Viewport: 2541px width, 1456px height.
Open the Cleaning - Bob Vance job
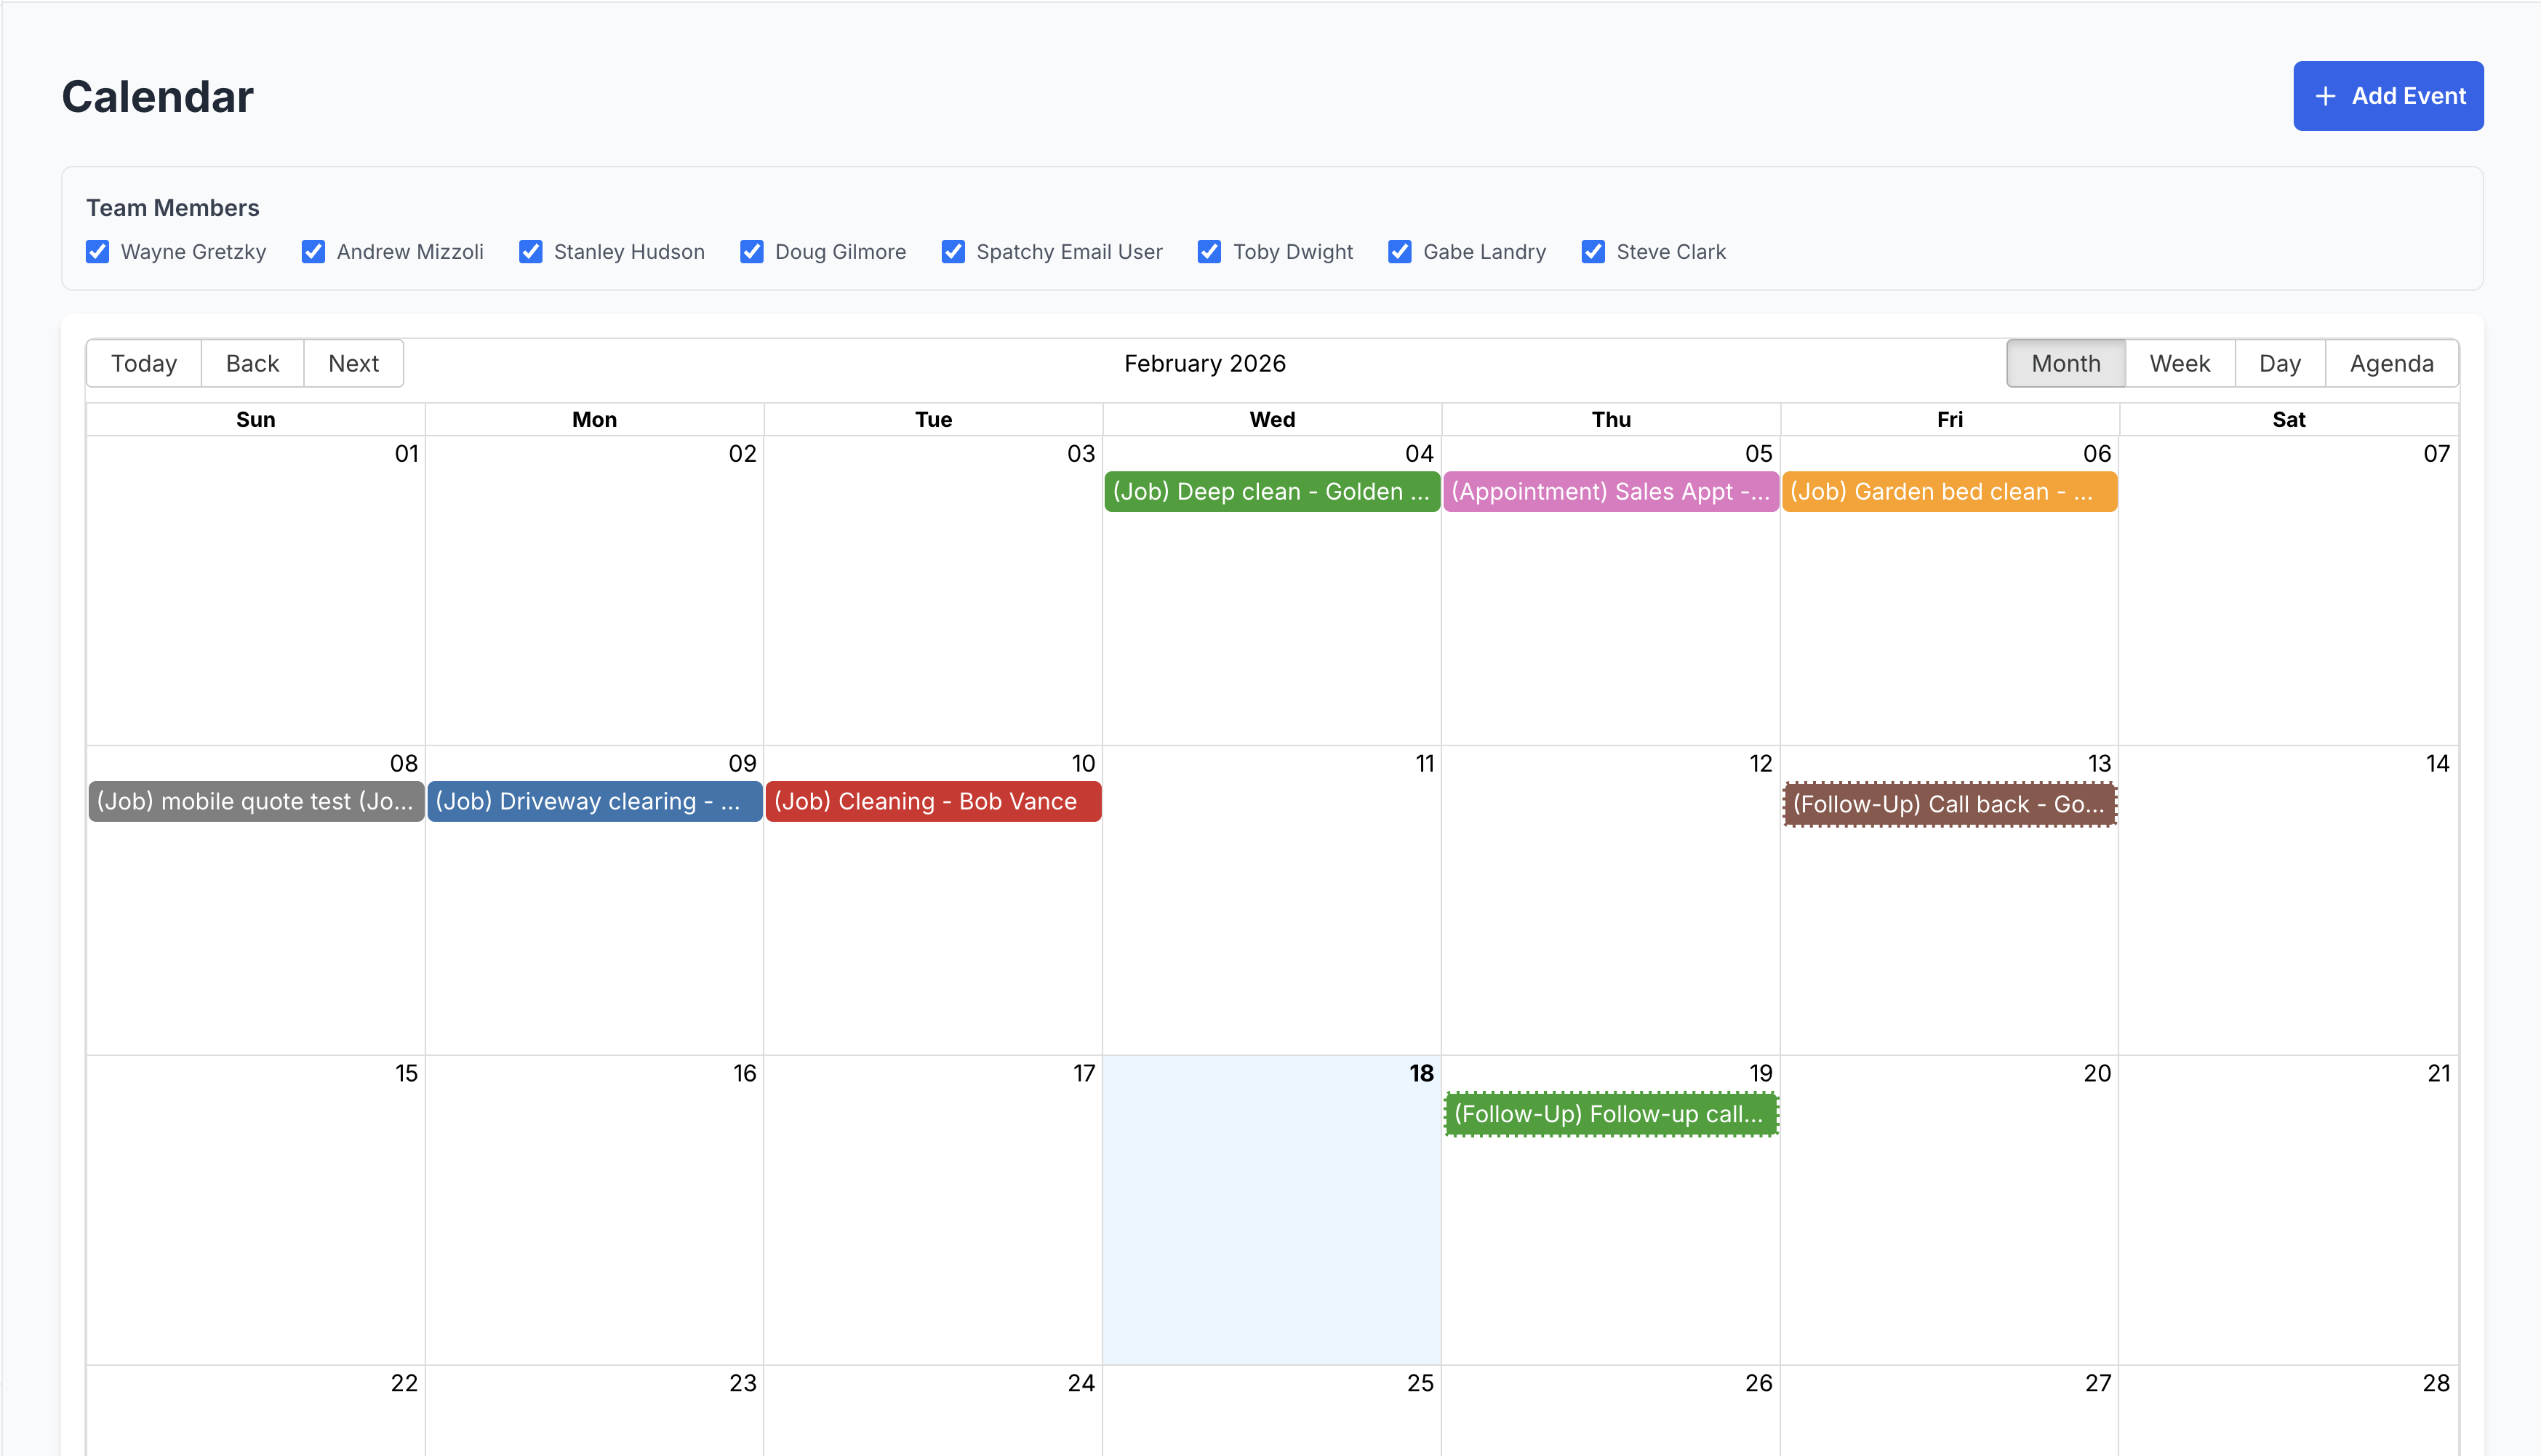933,802
